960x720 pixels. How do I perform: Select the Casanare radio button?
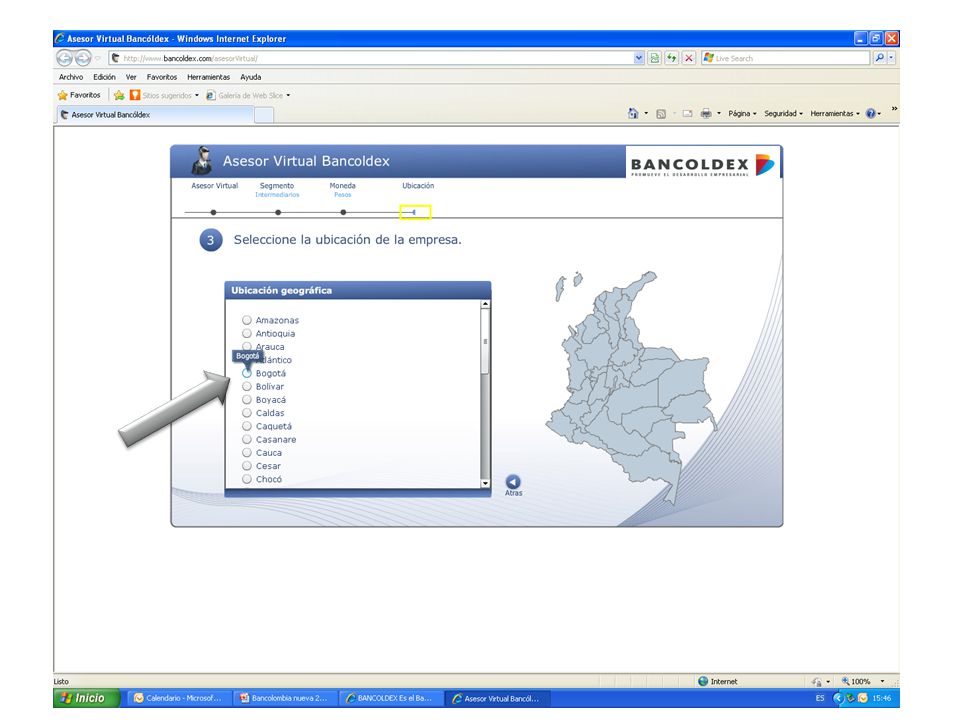(x=247, y=439)
